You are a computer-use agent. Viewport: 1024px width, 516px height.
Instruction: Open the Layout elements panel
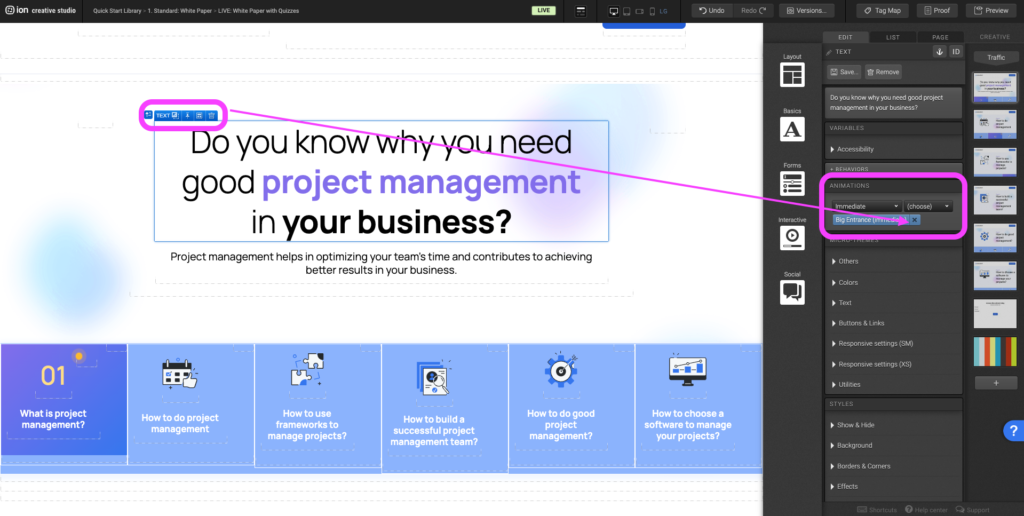[x=792, y=75]
